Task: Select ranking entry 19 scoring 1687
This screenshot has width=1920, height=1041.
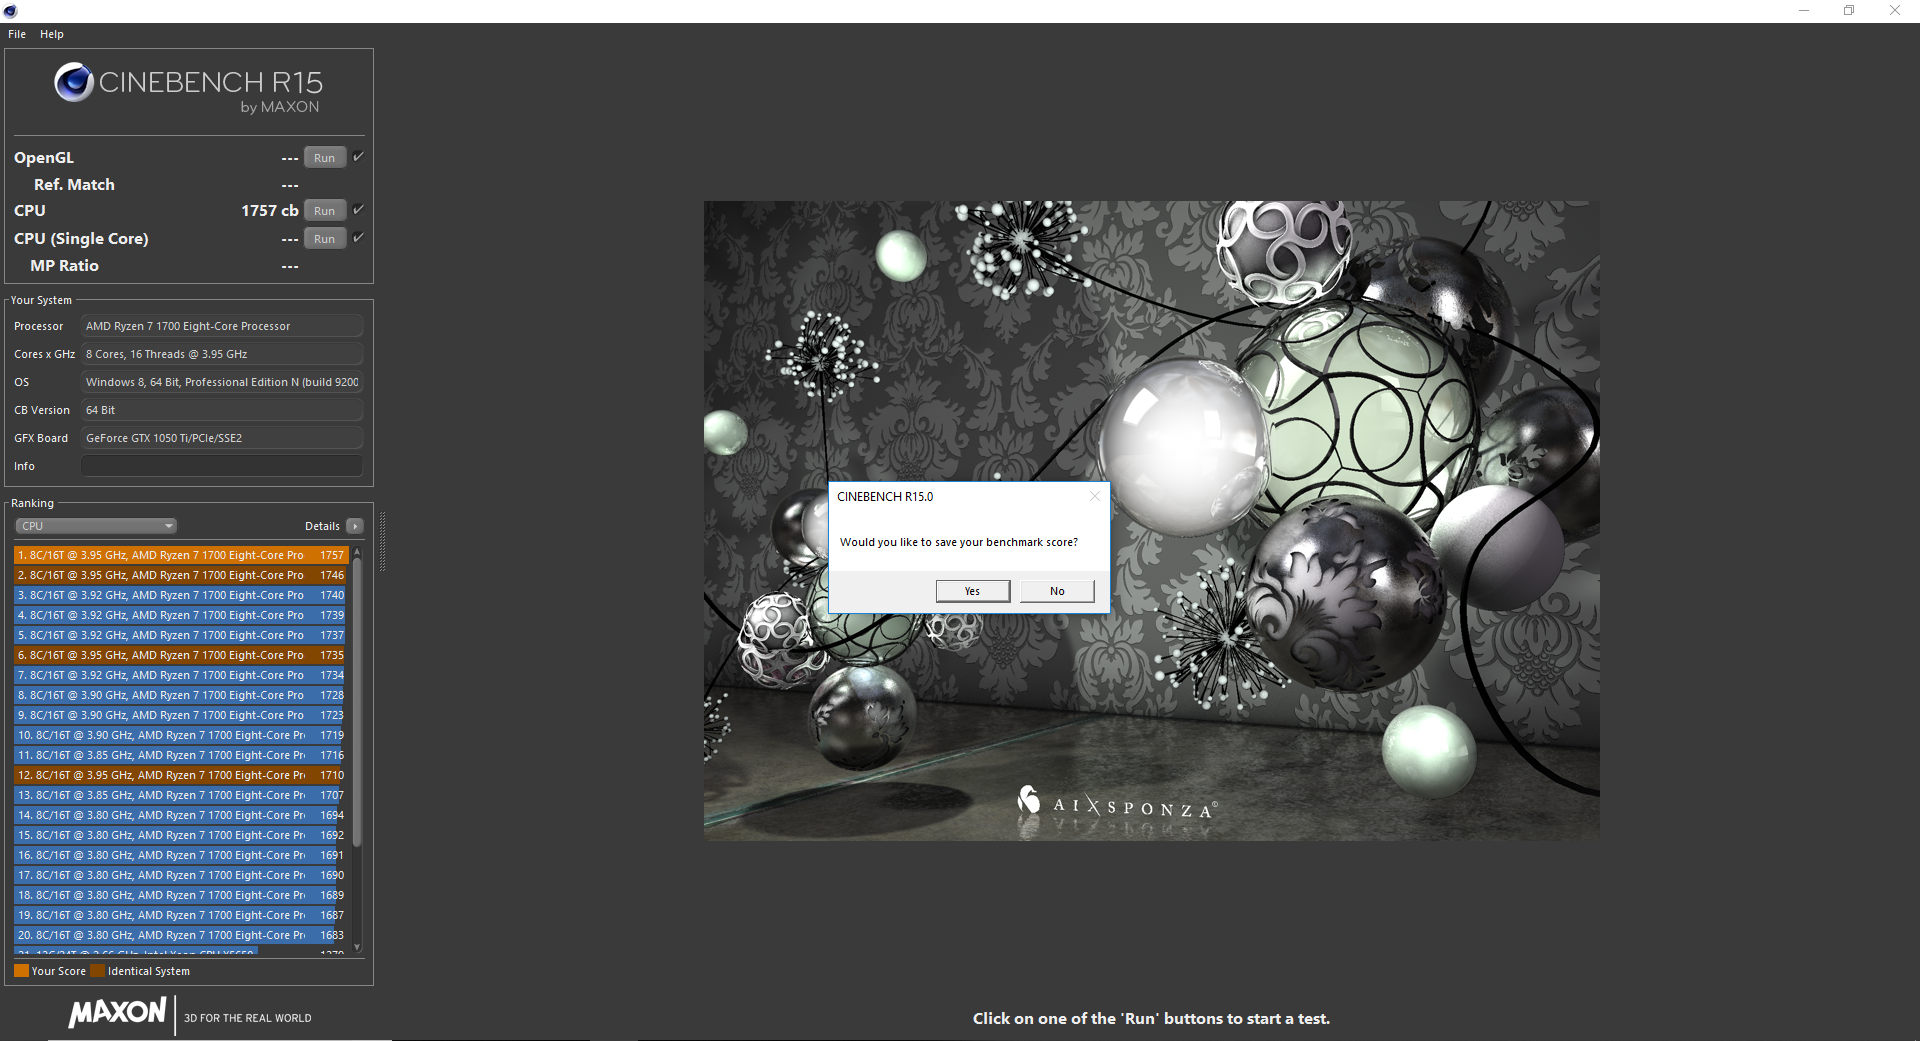Action: (x=180, y=915)
